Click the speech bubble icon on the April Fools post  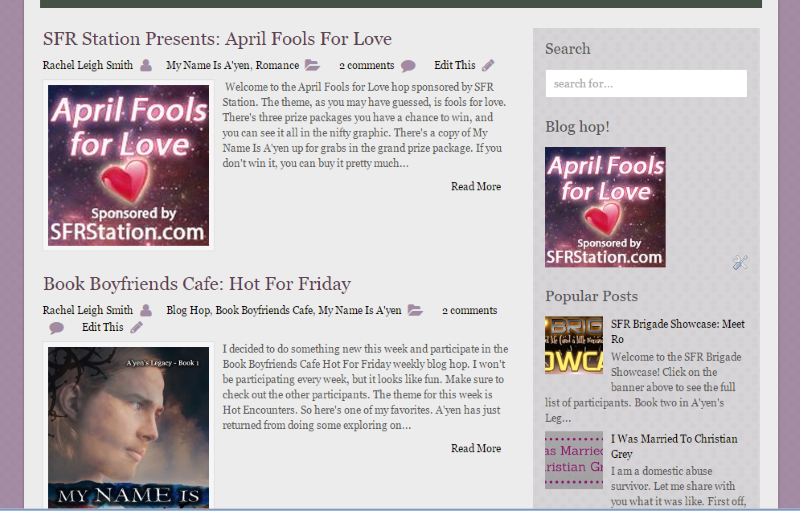click(x=408, y=66)
